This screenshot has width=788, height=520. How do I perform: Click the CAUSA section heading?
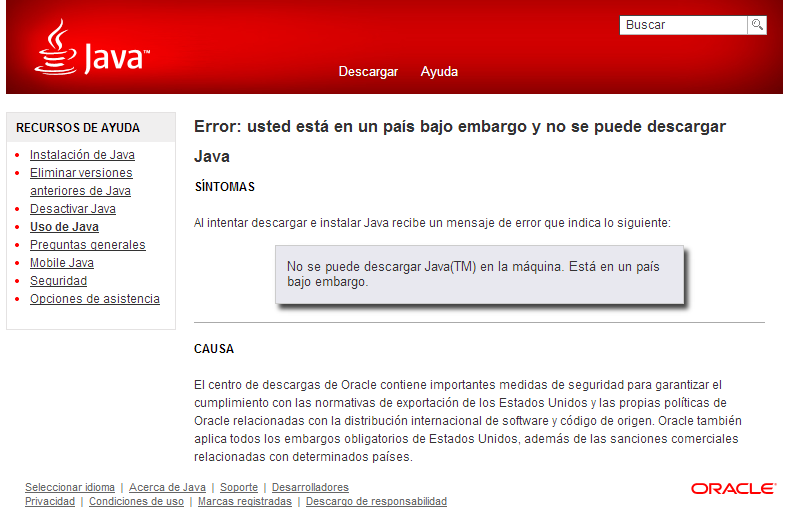point(214,349)
